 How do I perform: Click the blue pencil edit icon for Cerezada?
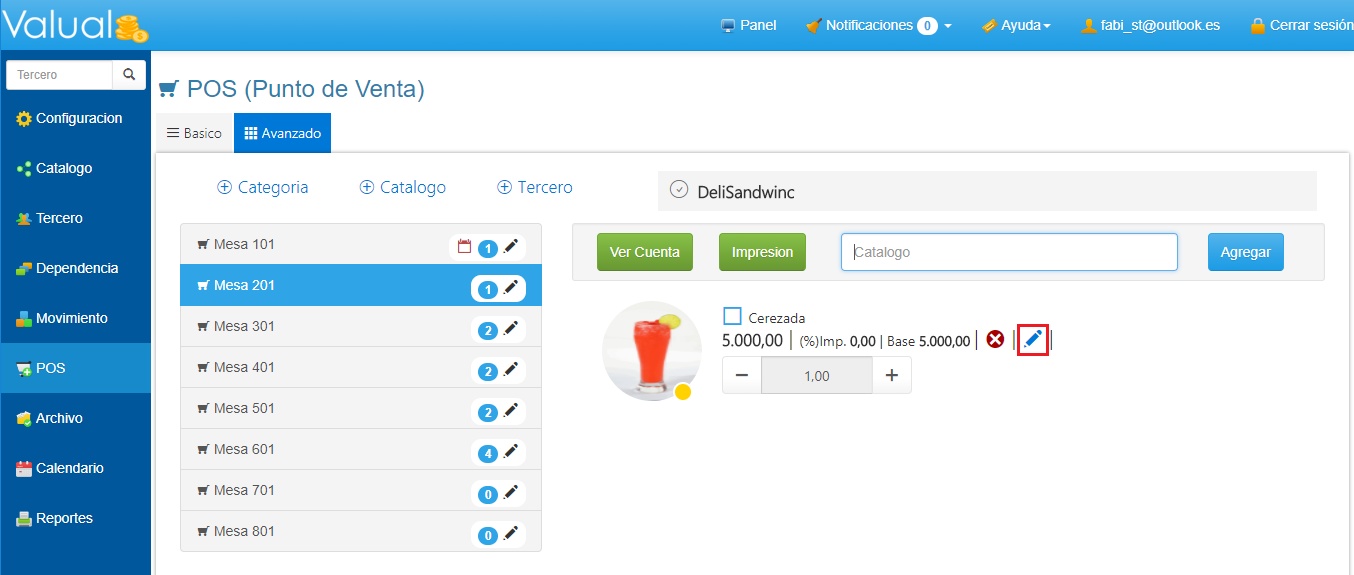click(x=1033, y=340)
